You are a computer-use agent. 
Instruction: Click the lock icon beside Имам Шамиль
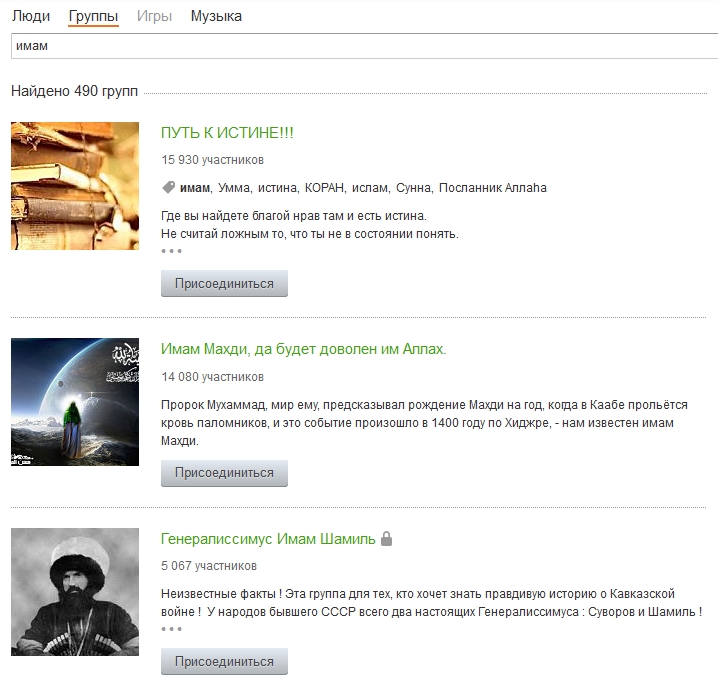[387, 539]
